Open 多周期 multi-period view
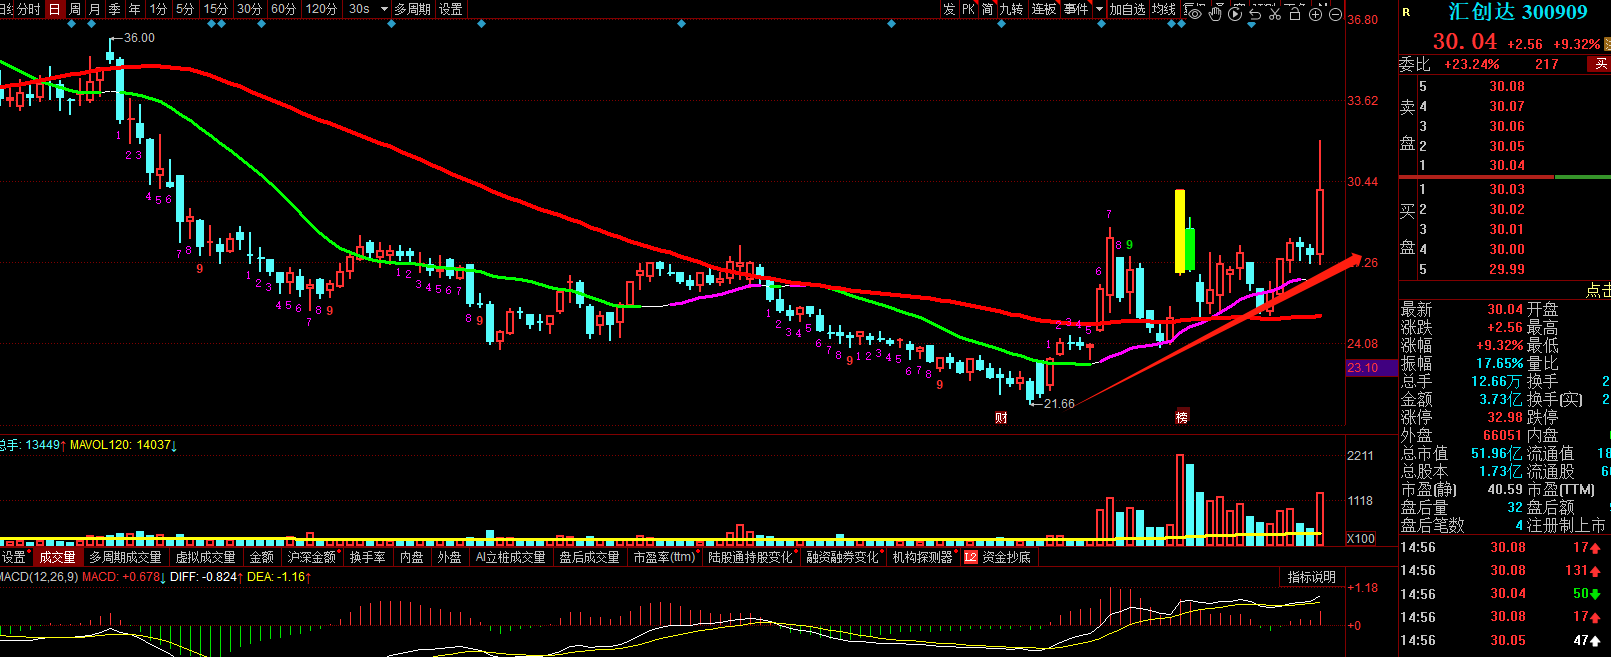The image size is (1611, 657). 412,9
